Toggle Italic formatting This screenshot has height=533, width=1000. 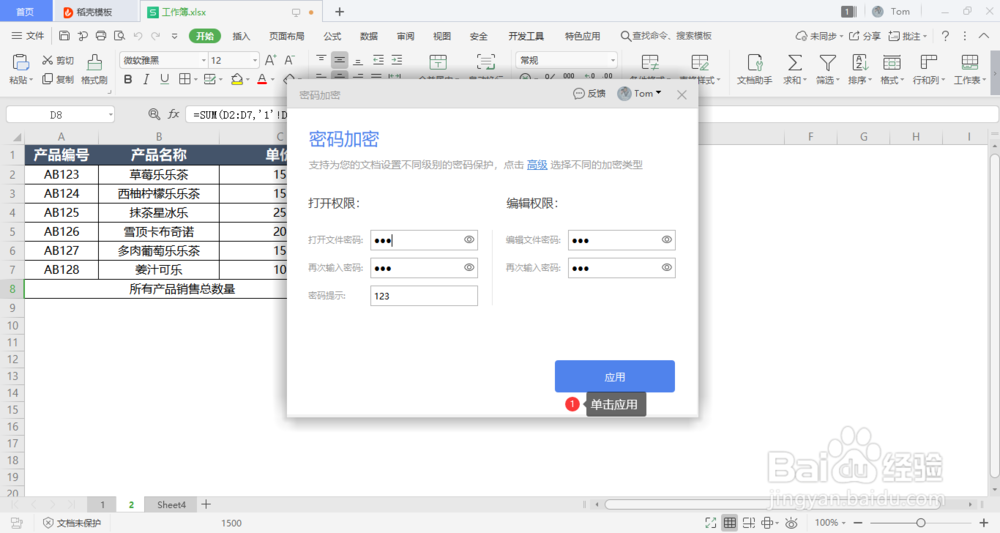tap(146, 79)
